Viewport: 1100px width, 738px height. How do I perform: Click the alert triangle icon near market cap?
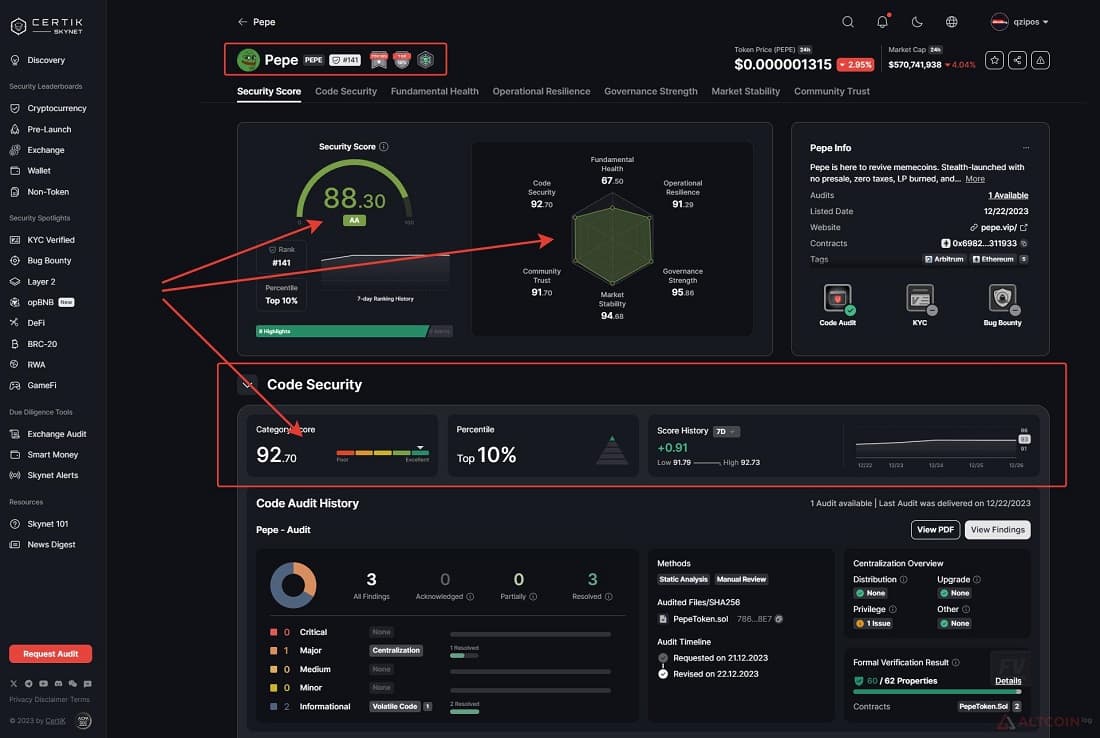pos(1040,60)
